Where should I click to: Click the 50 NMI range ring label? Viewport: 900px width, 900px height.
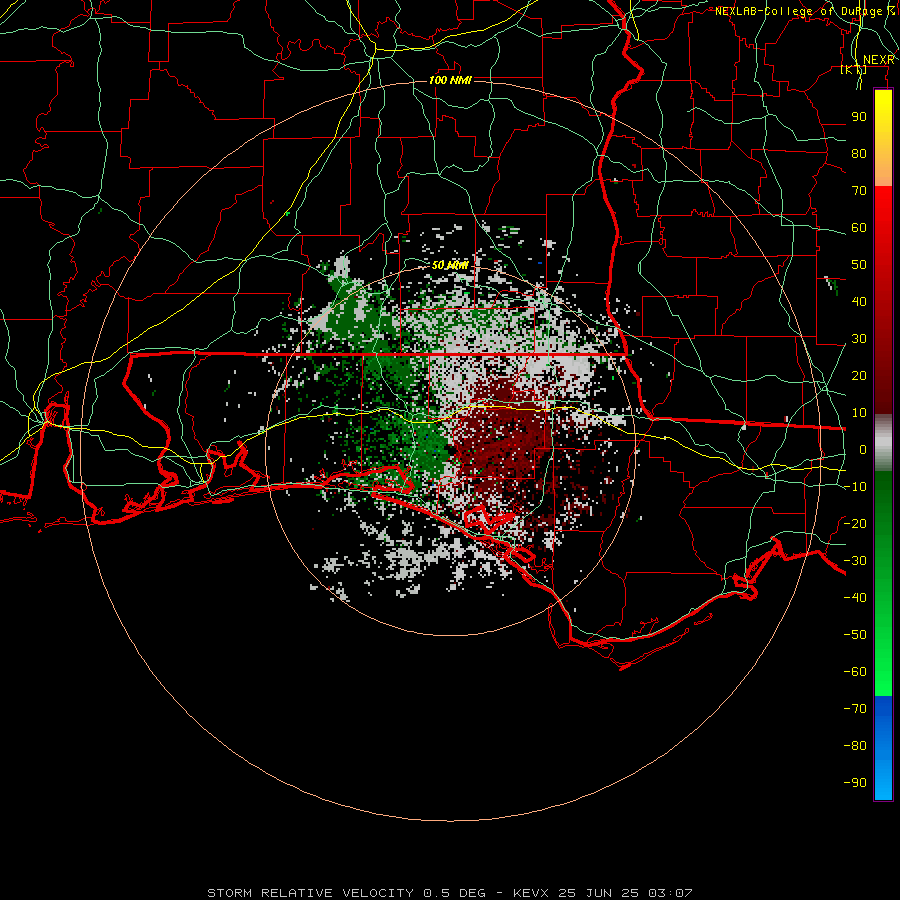coord(451,265)
